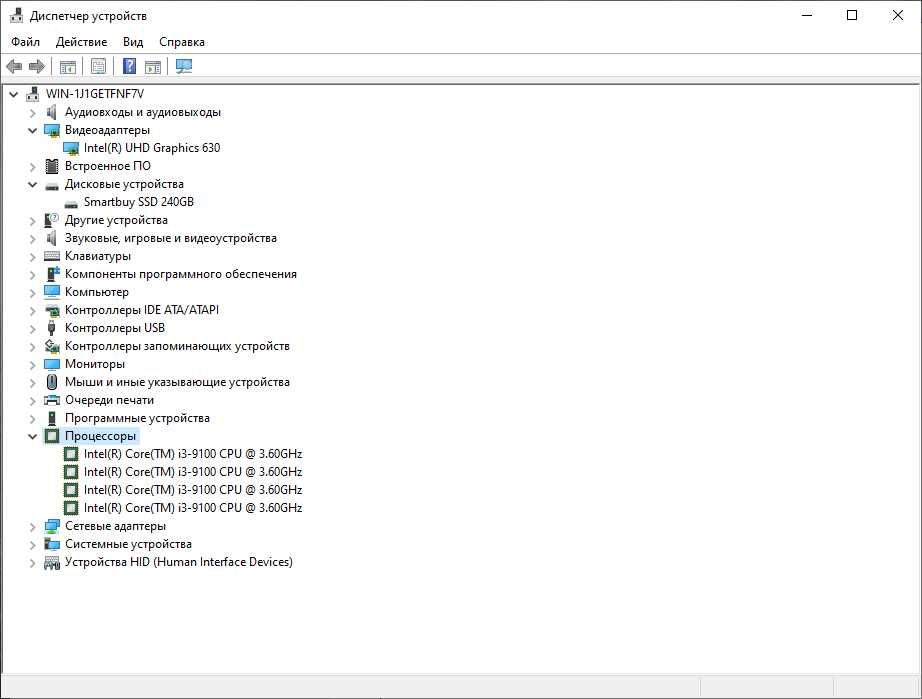Select the Очереди печати label
The height and width of the screenshot is (699, 922).
coord(109,400)
